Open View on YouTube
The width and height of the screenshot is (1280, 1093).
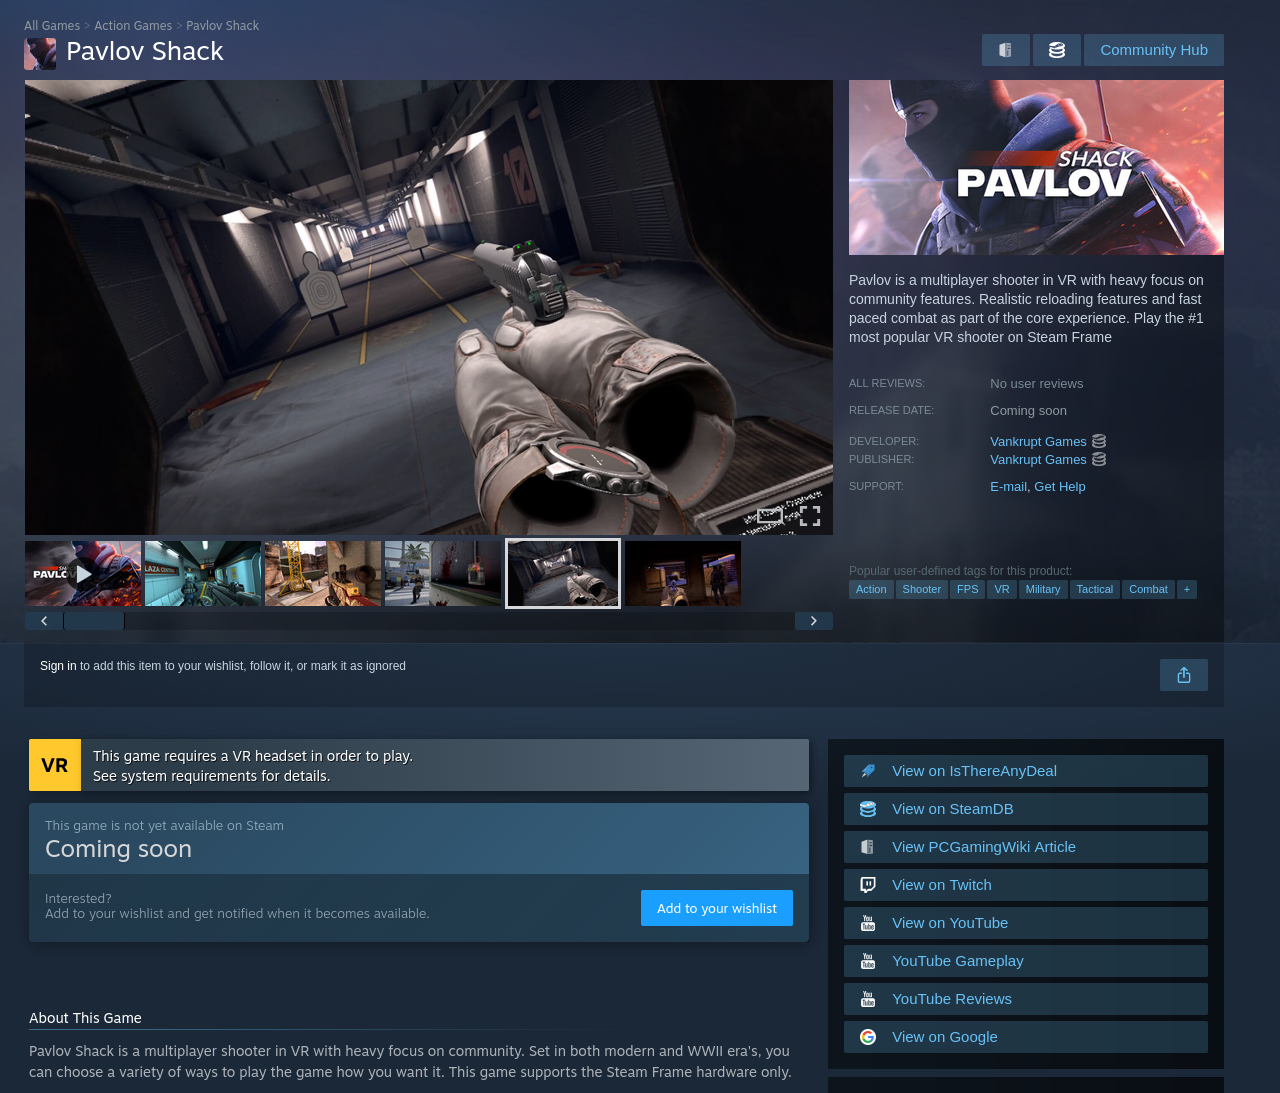pyautogui.click(x=1026, y=923)
